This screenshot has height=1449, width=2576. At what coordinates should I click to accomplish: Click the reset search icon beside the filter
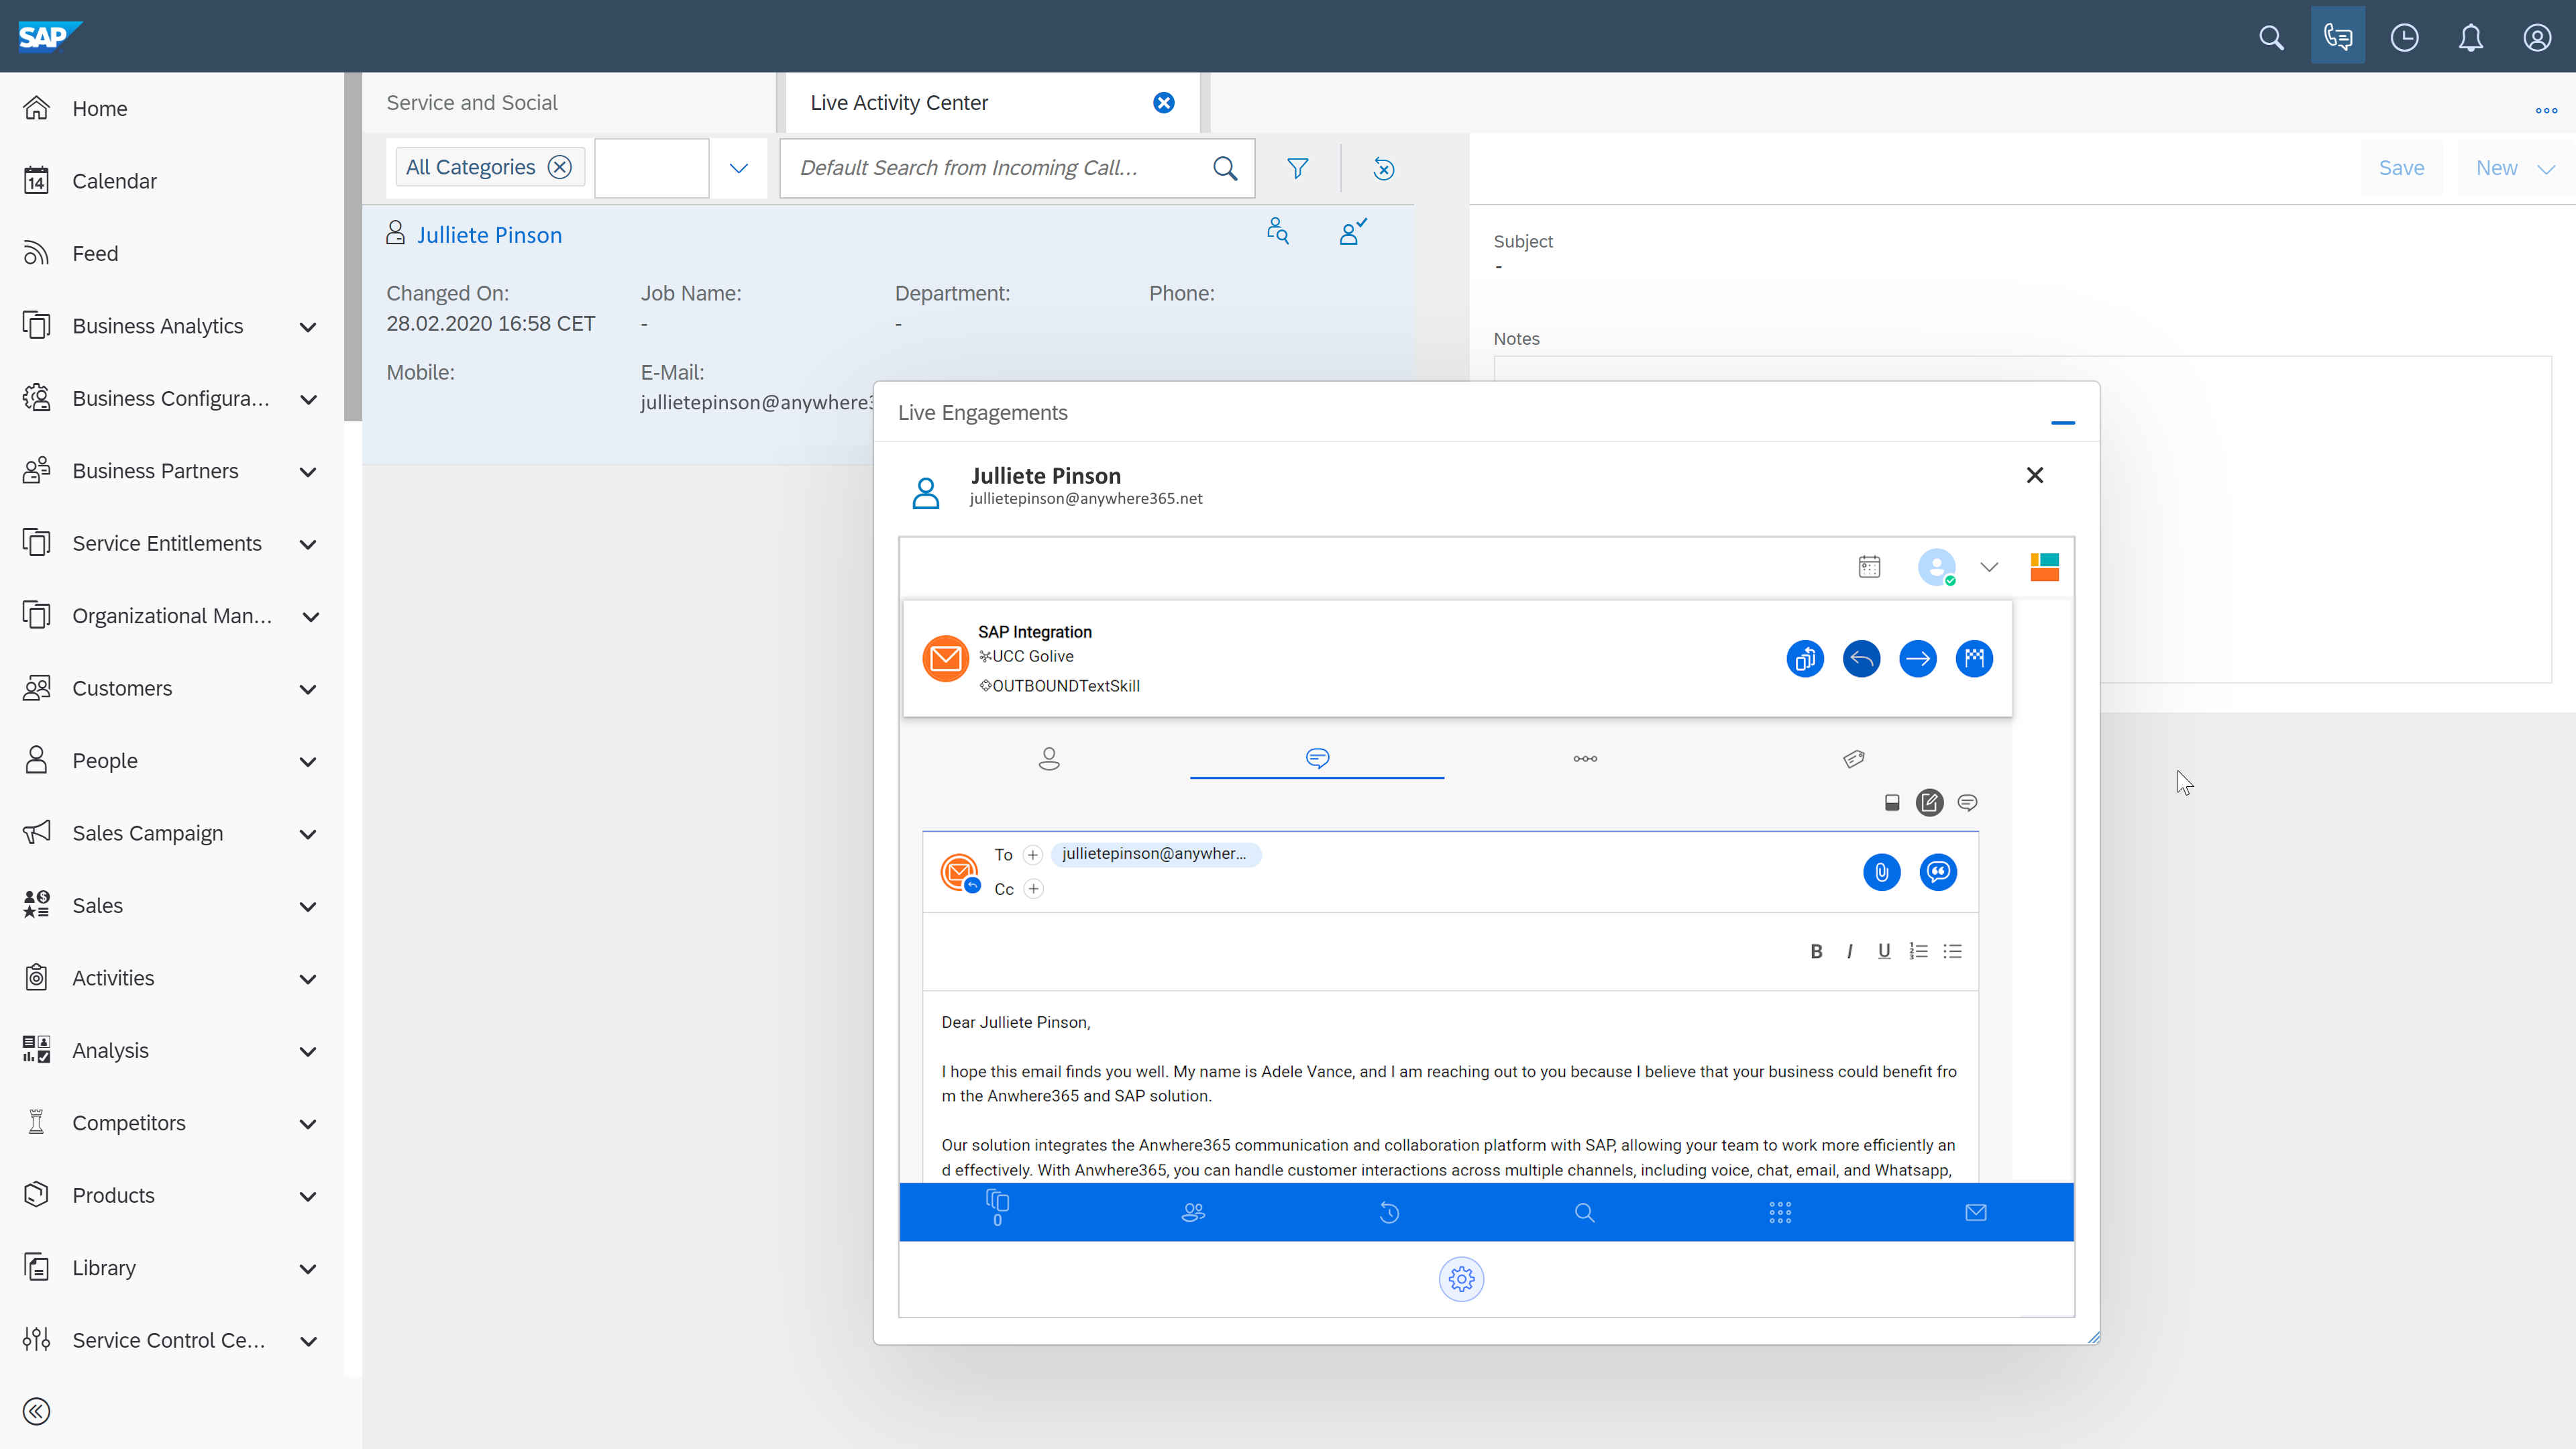point(1384,168)
